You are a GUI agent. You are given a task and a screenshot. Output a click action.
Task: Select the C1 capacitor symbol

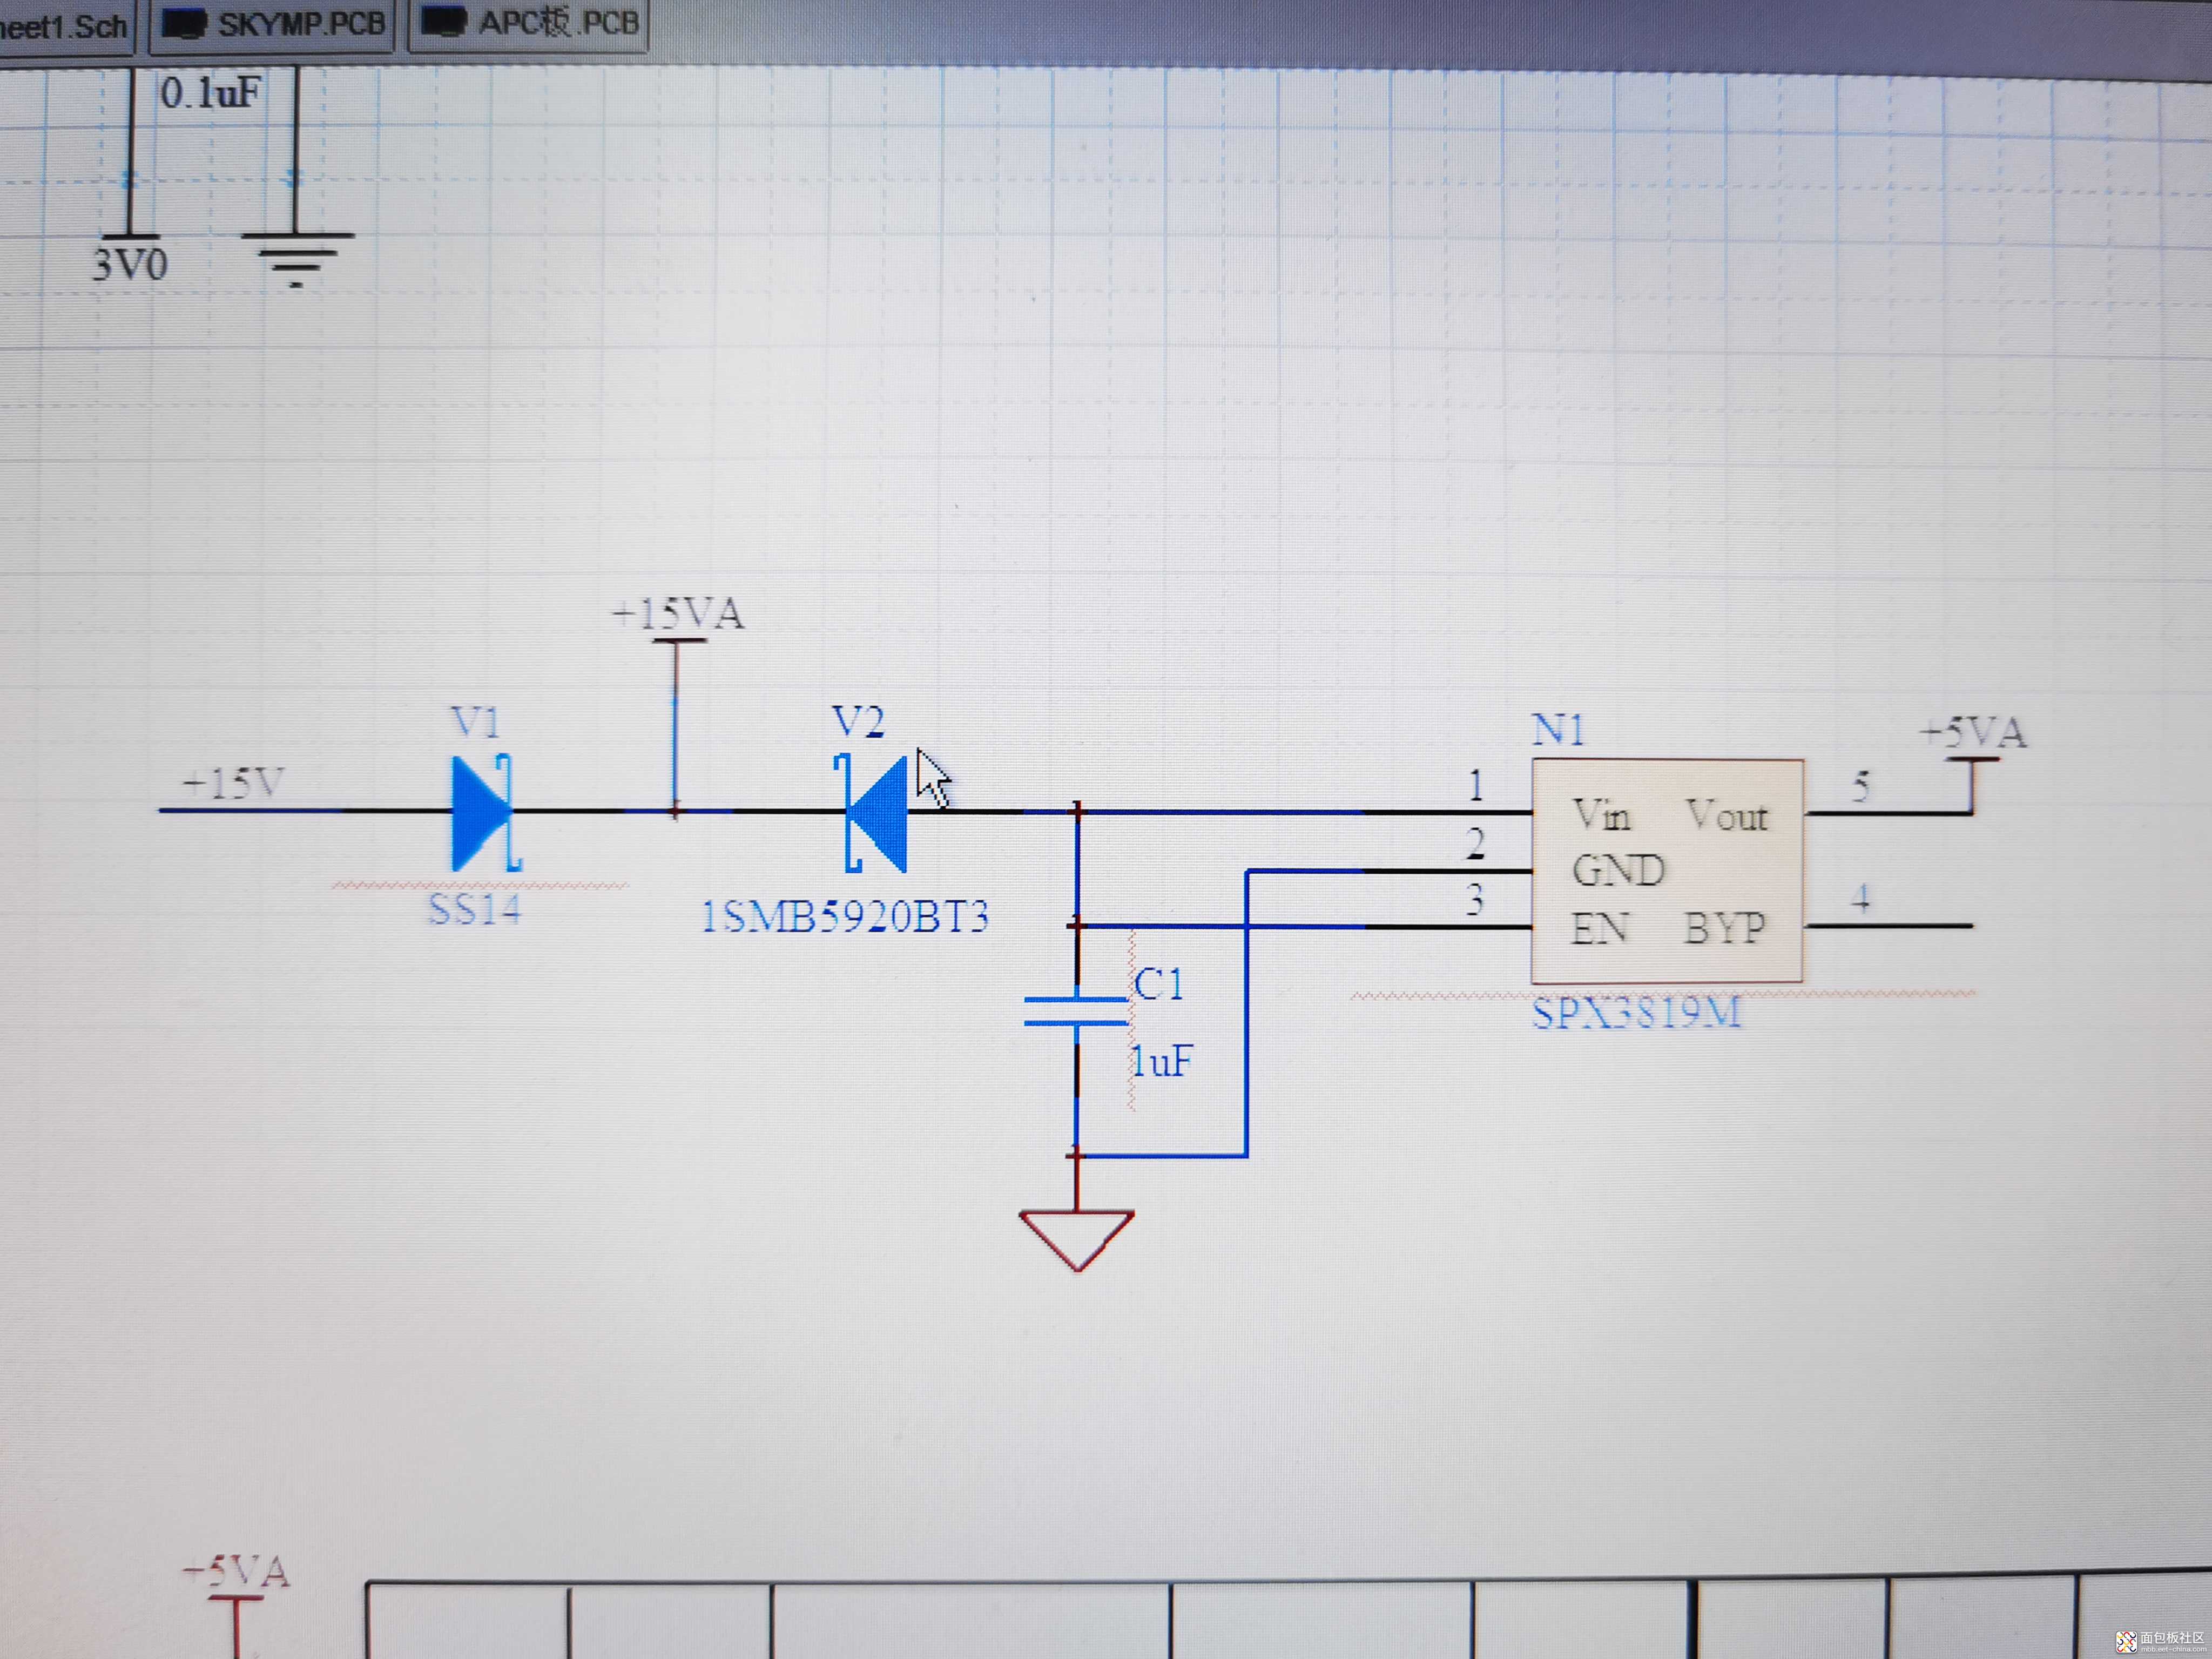coord(1076,1011)
